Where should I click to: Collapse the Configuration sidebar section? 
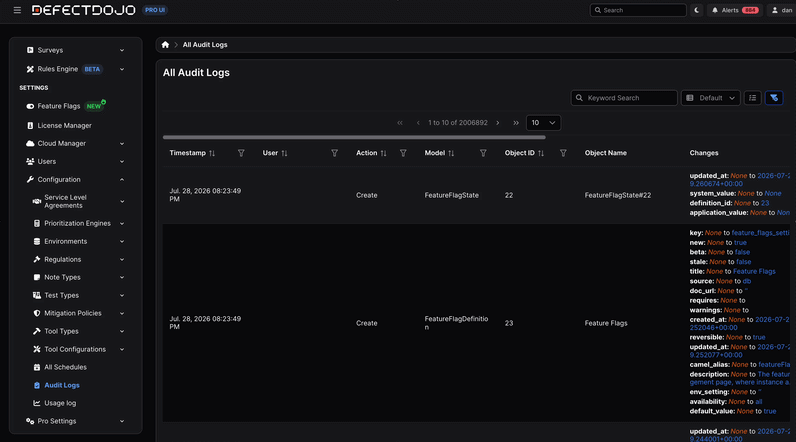(x=75, y=180)
